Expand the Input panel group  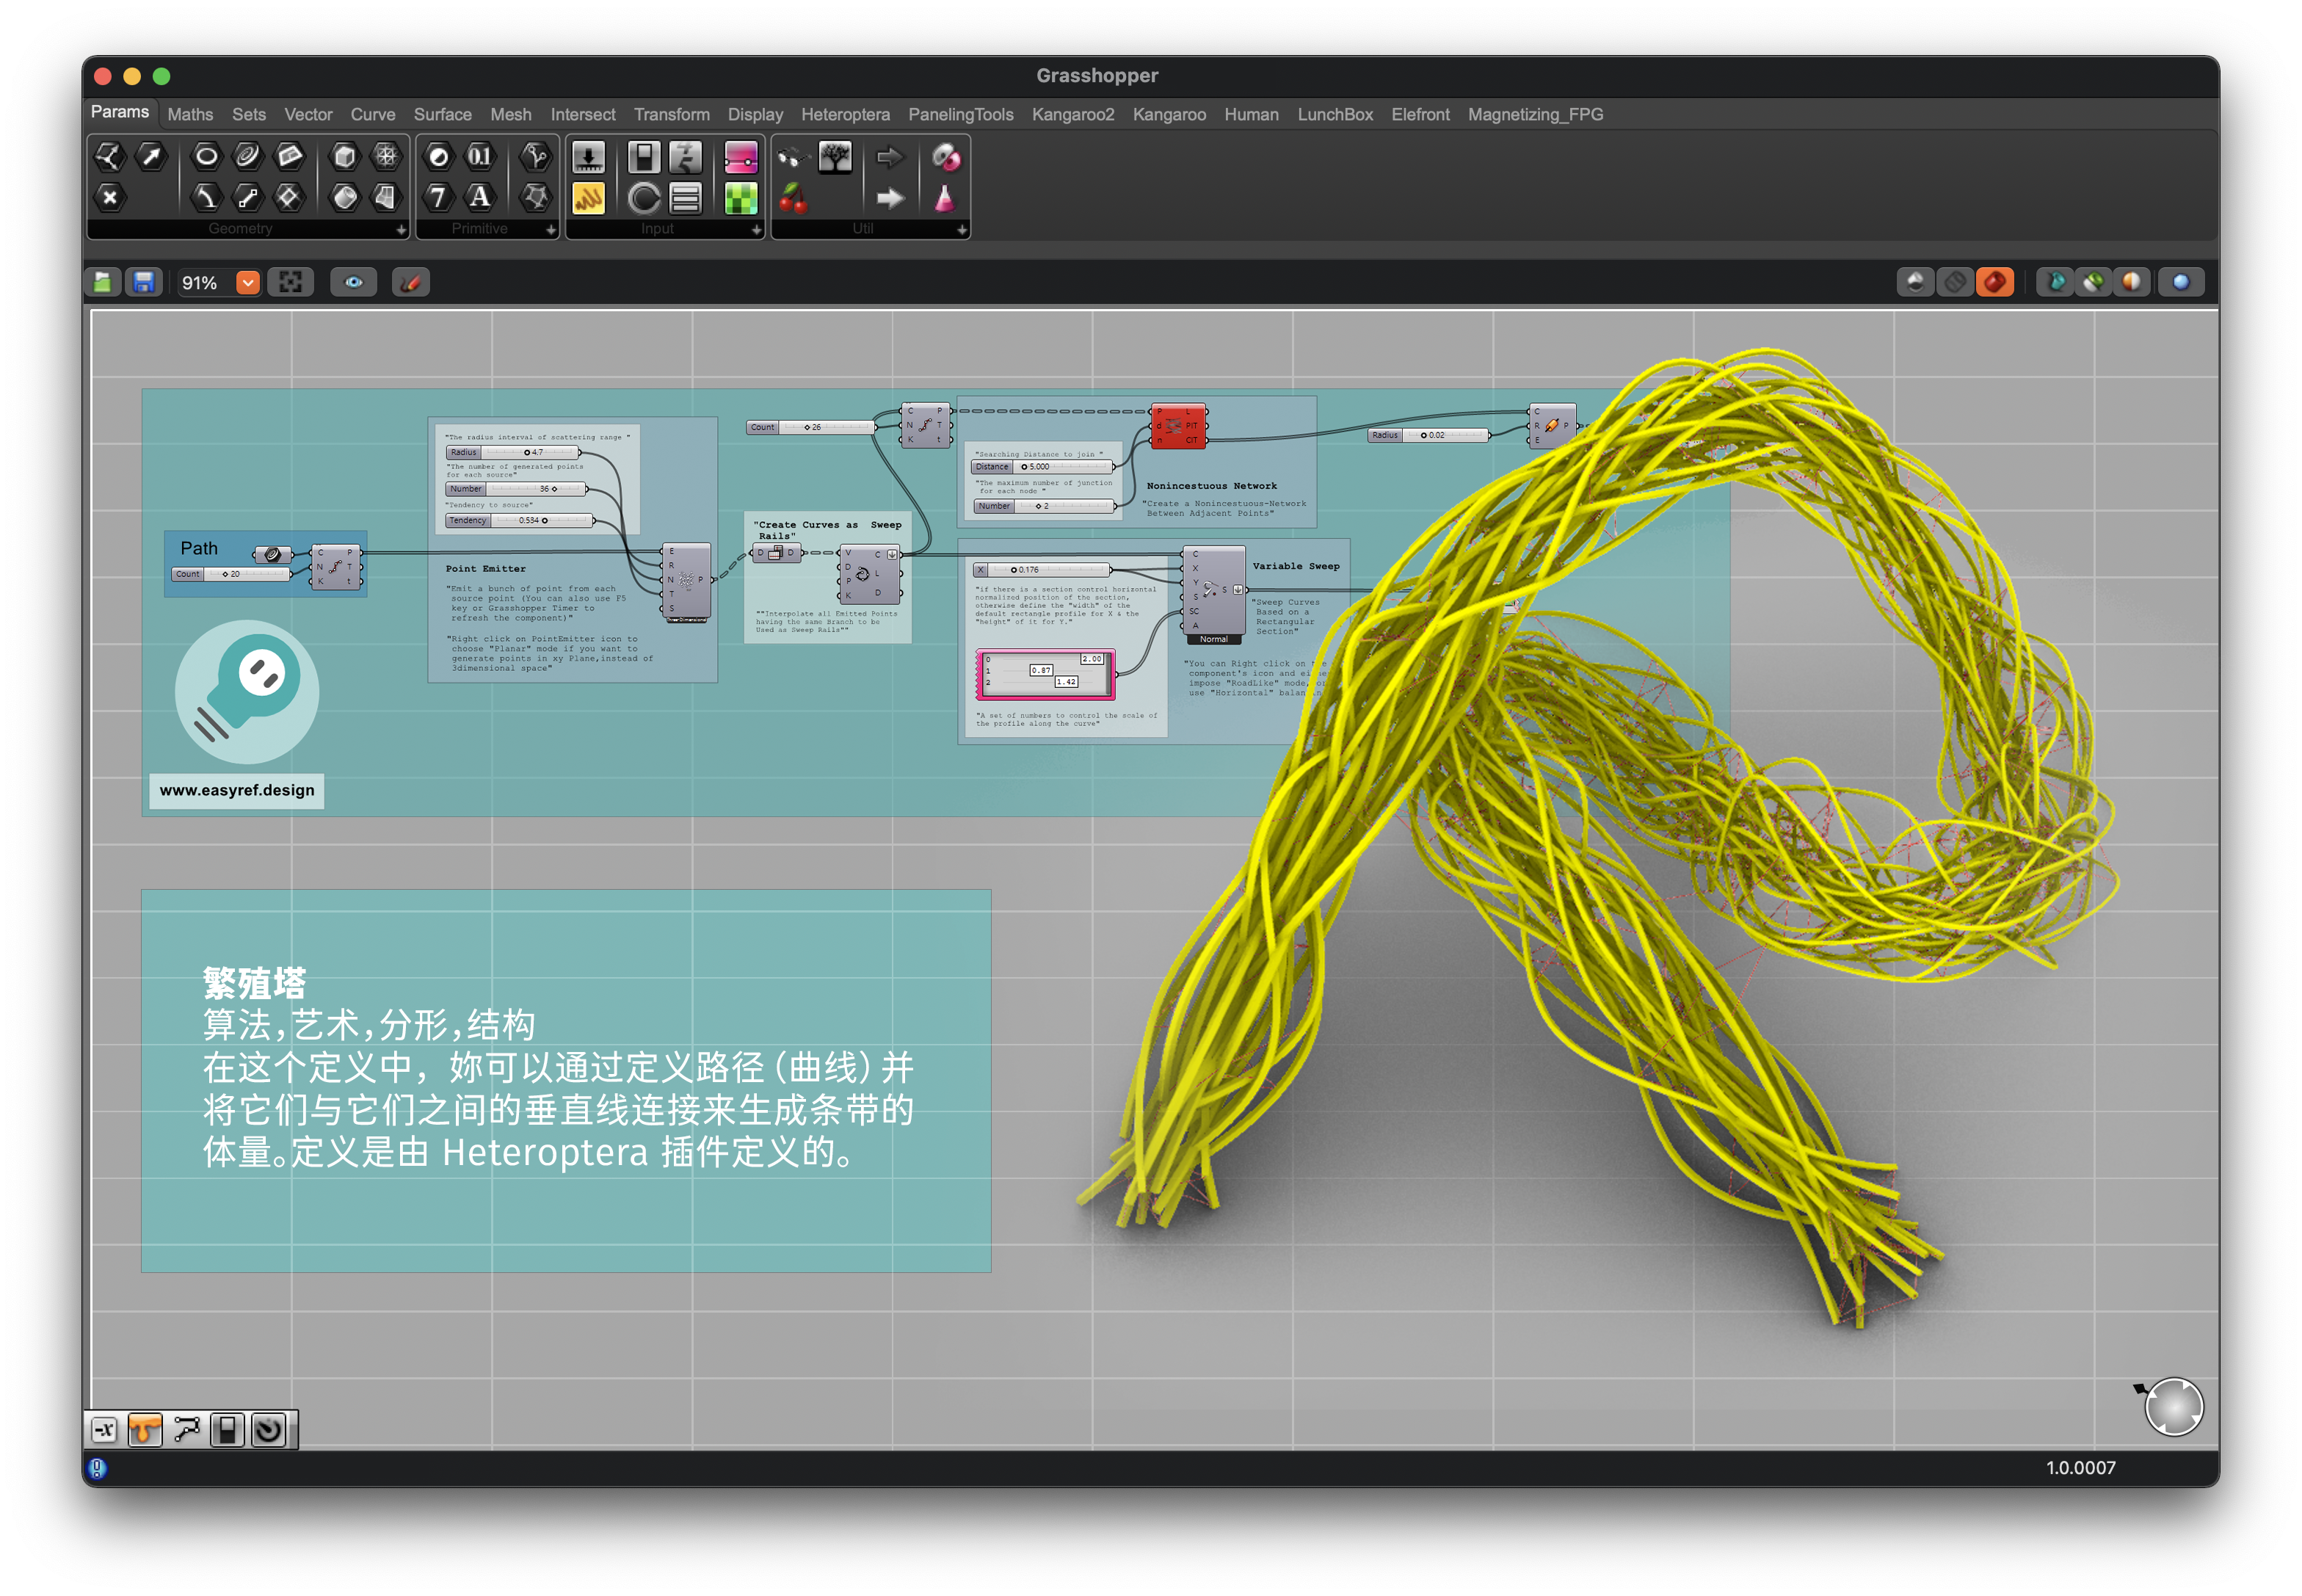[x=756, y=229]
